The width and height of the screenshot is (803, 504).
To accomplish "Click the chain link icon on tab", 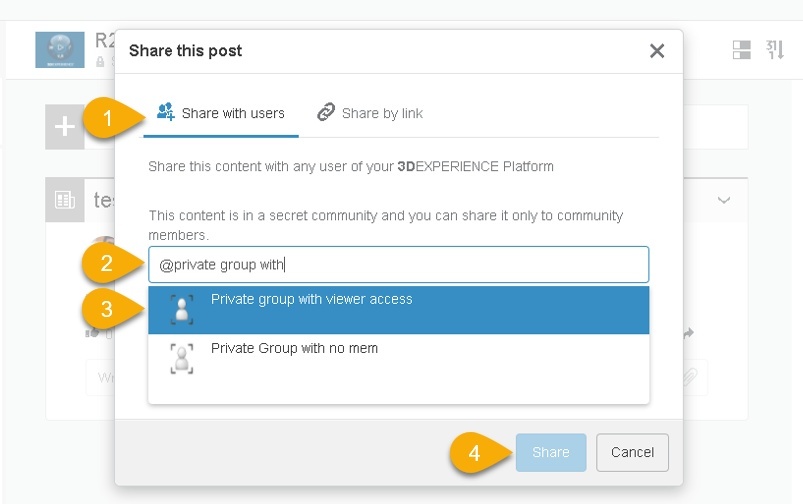I will [326, 113].
